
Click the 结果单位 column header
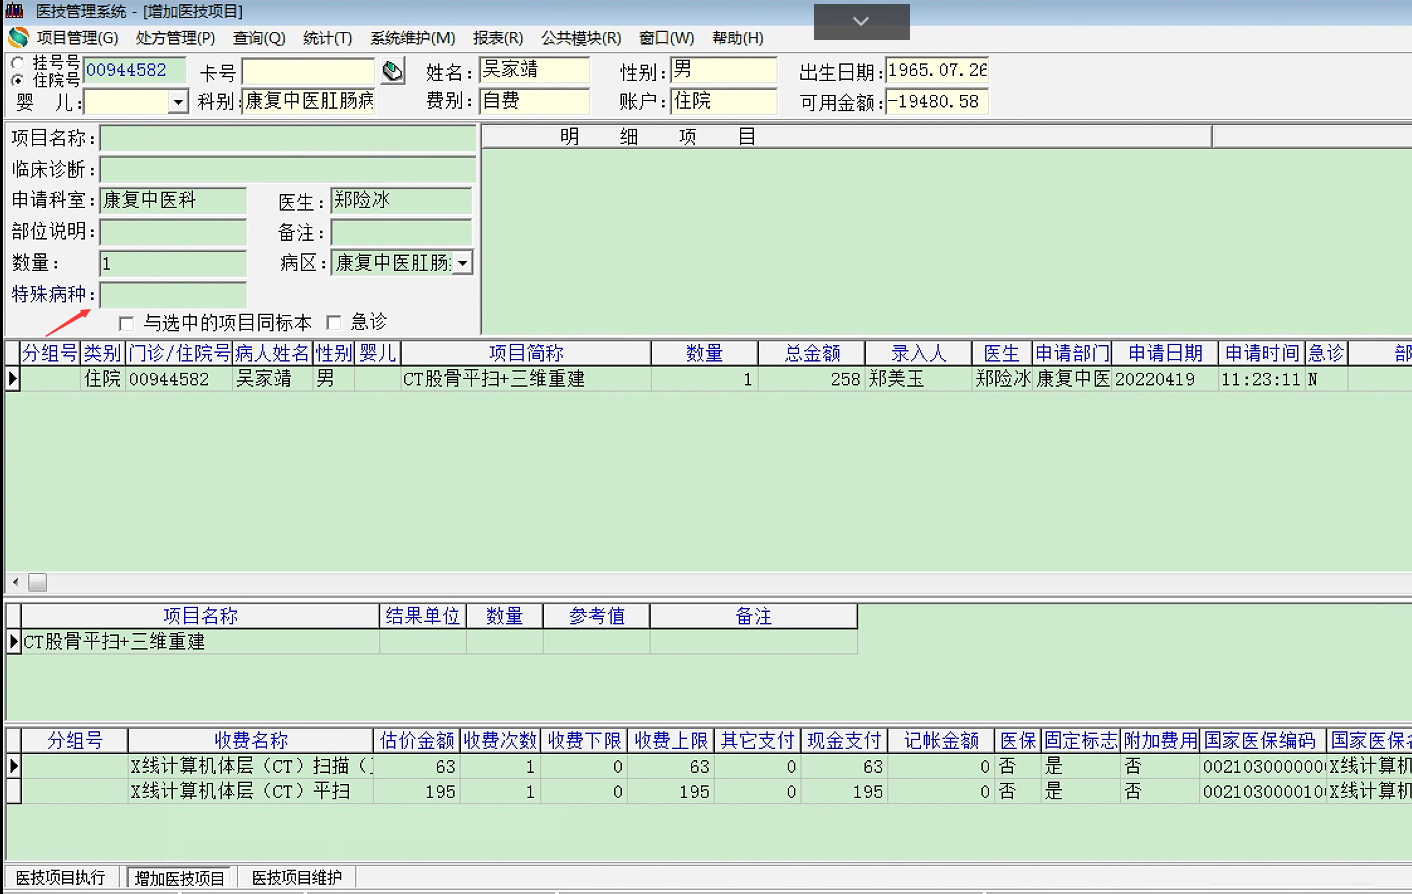point(423,616)
